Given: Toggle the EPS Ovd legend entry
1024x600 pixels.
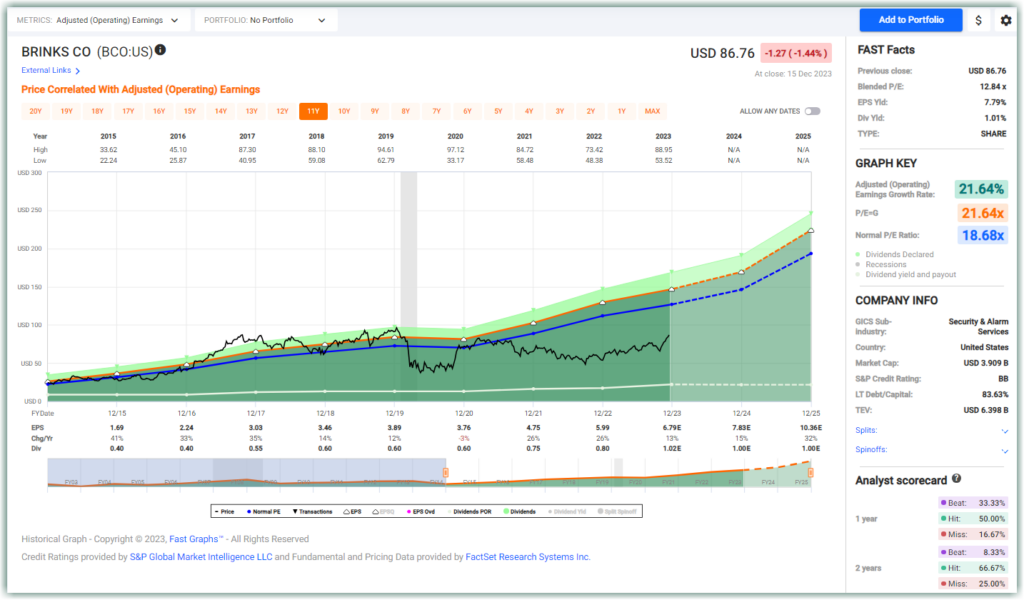Looking at the screenshot, I should 421,511.
